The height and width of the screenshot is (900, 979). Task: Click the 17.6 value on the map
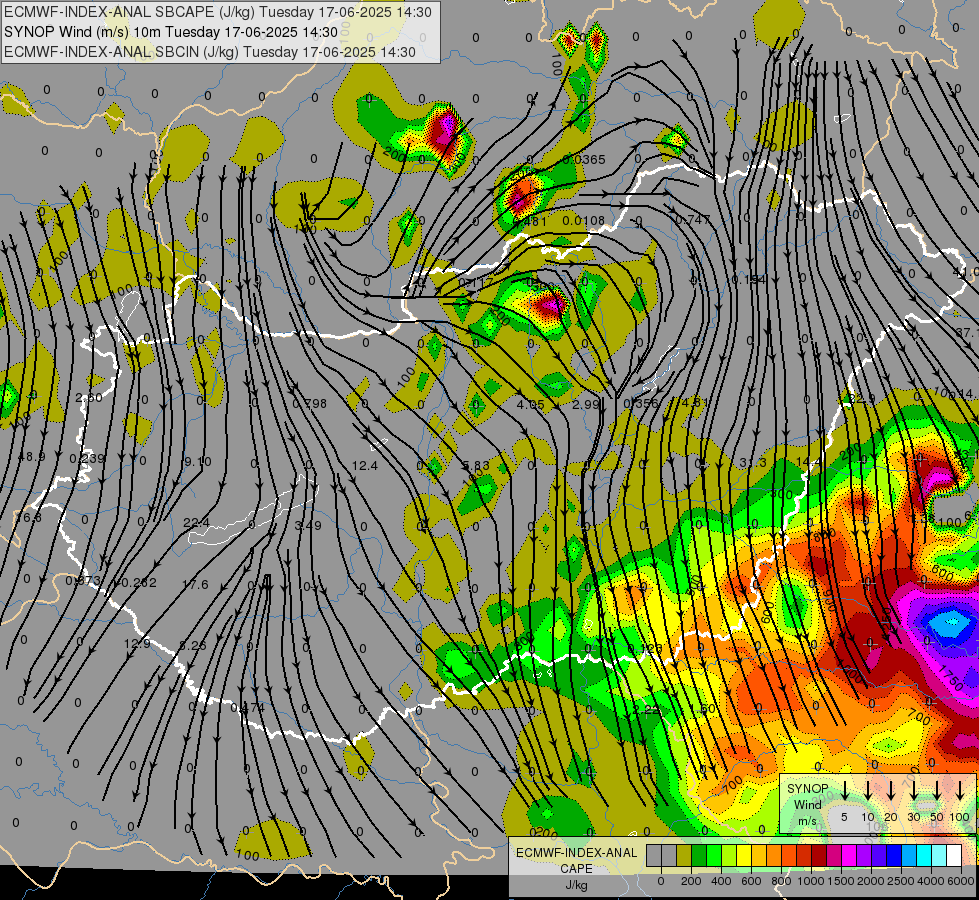click(195, 585)
